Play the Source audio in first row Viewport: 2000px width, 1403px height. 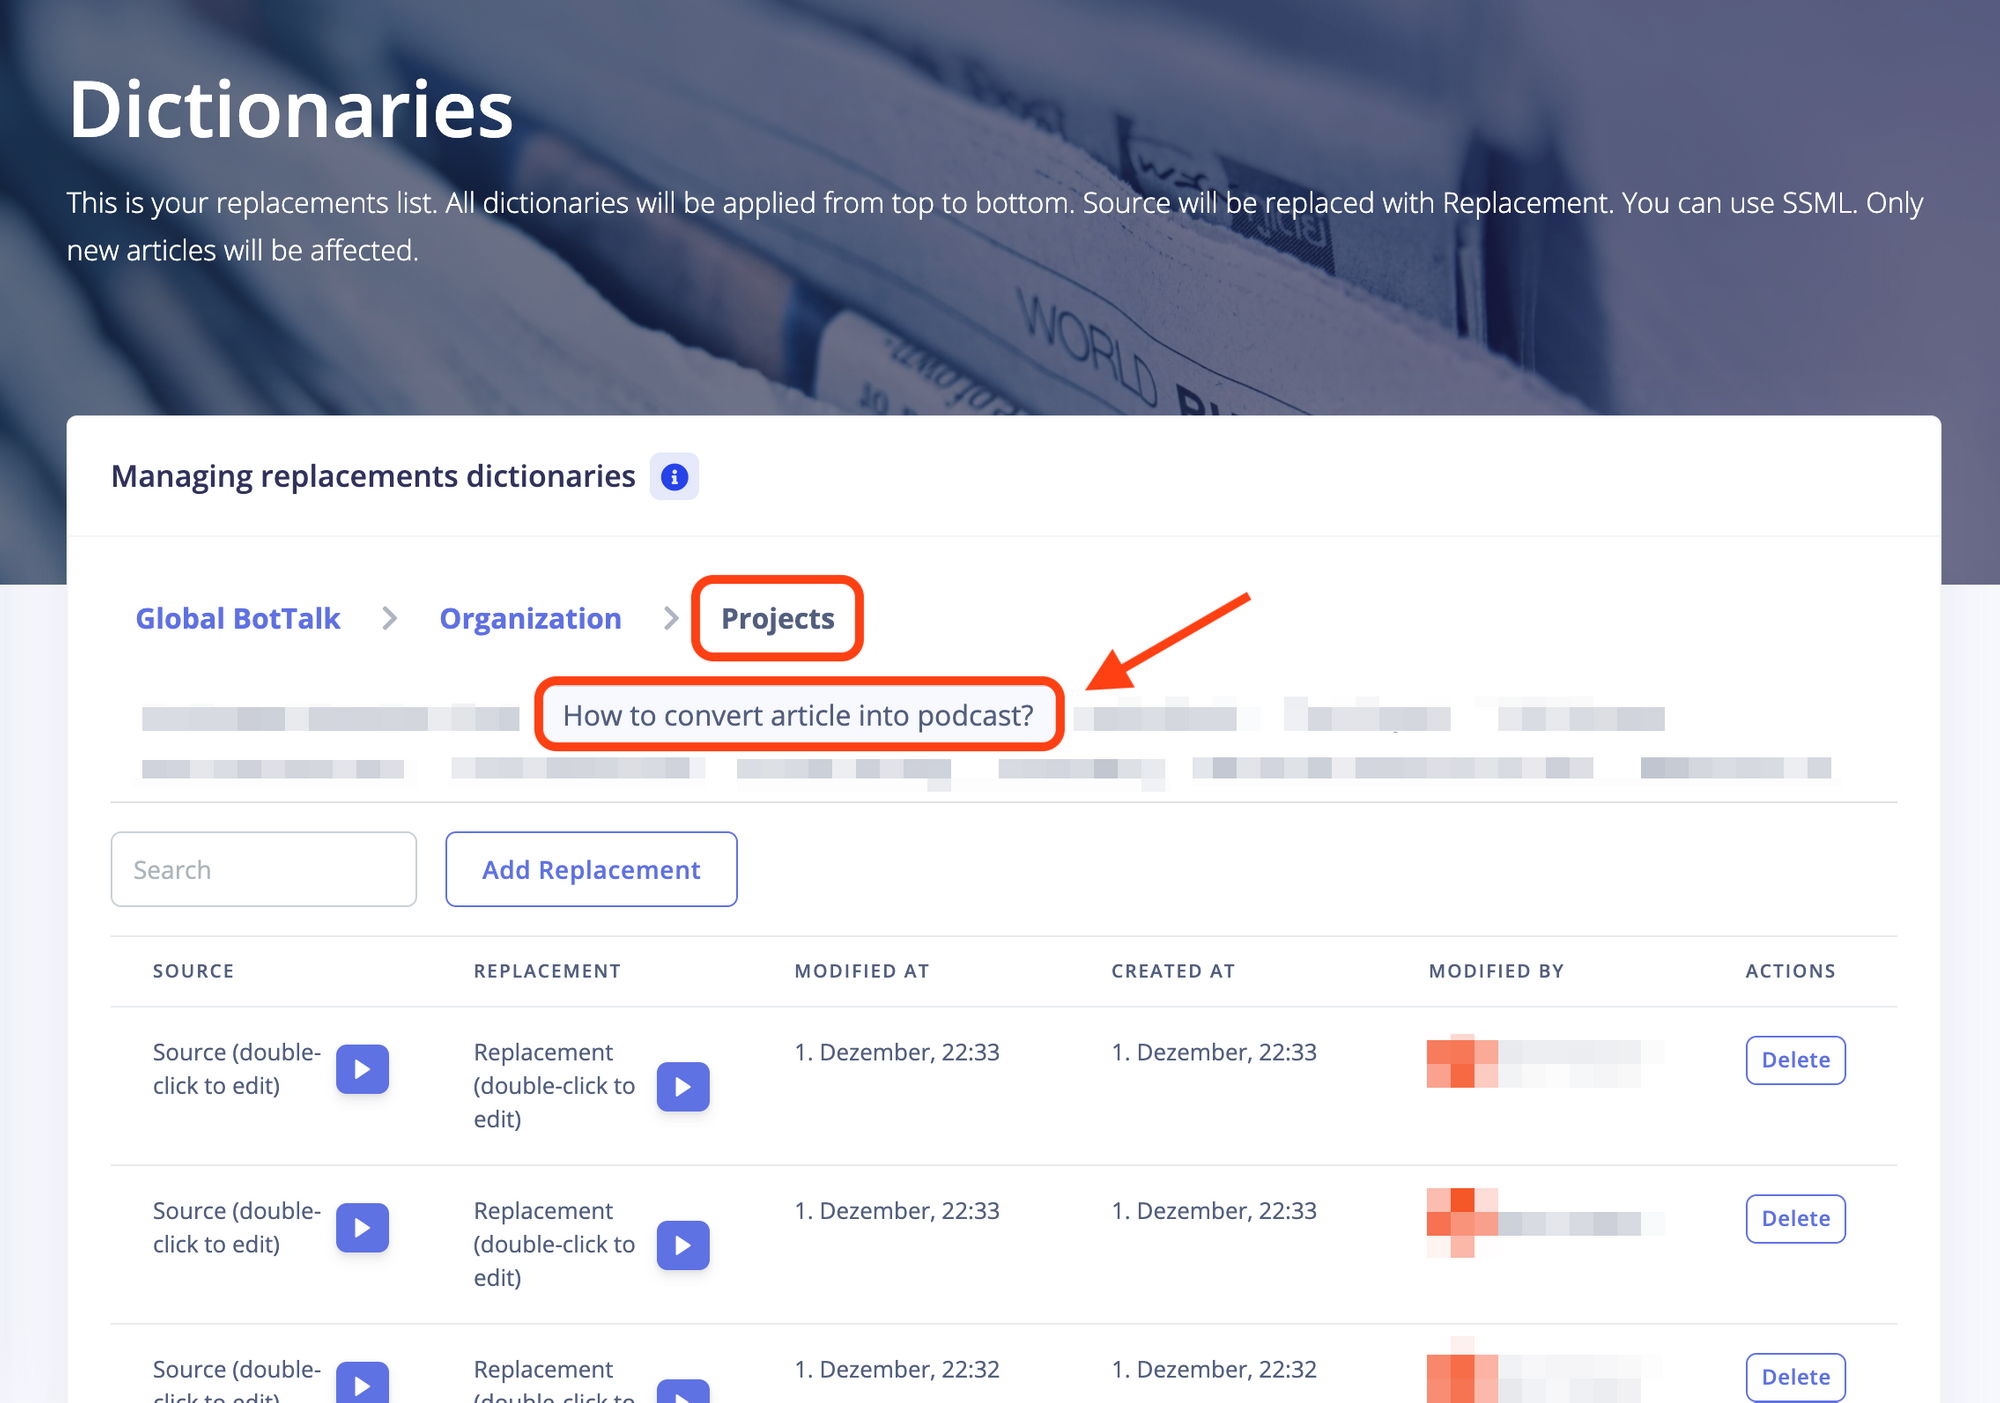(362, 1069)
